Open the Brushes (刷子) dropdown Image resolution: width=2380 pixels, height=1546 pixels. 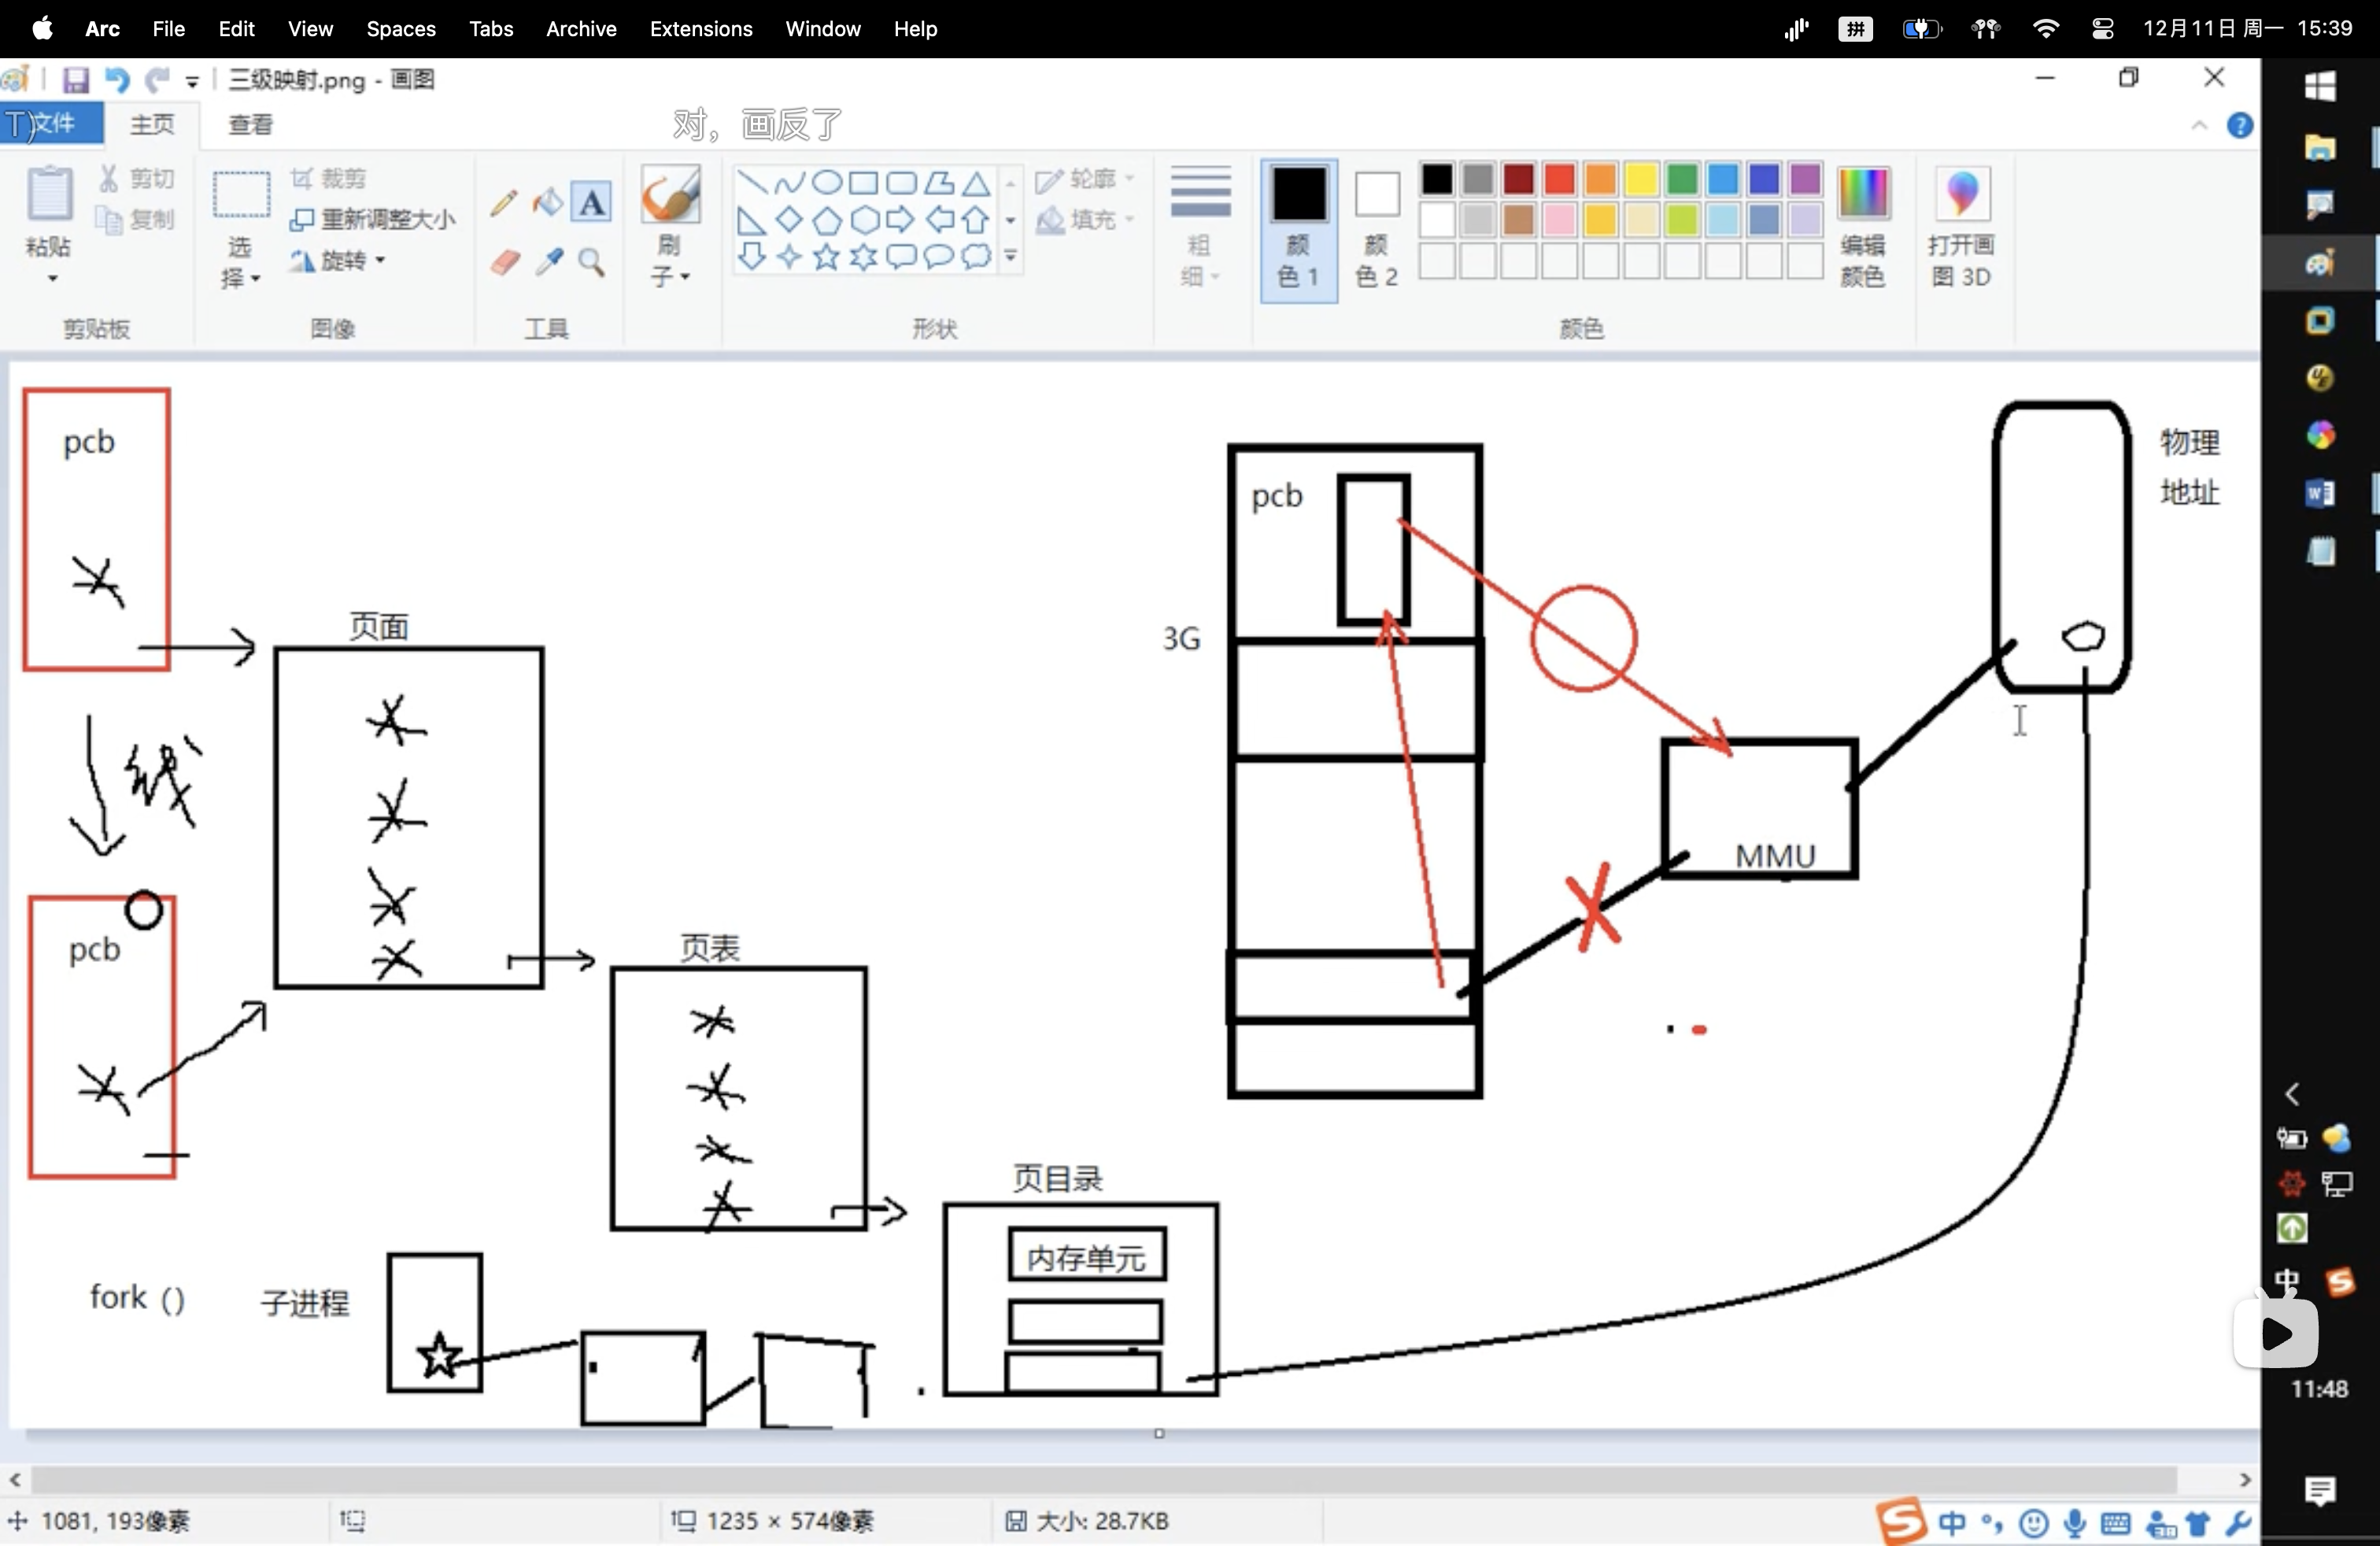[x=684, y=277]
